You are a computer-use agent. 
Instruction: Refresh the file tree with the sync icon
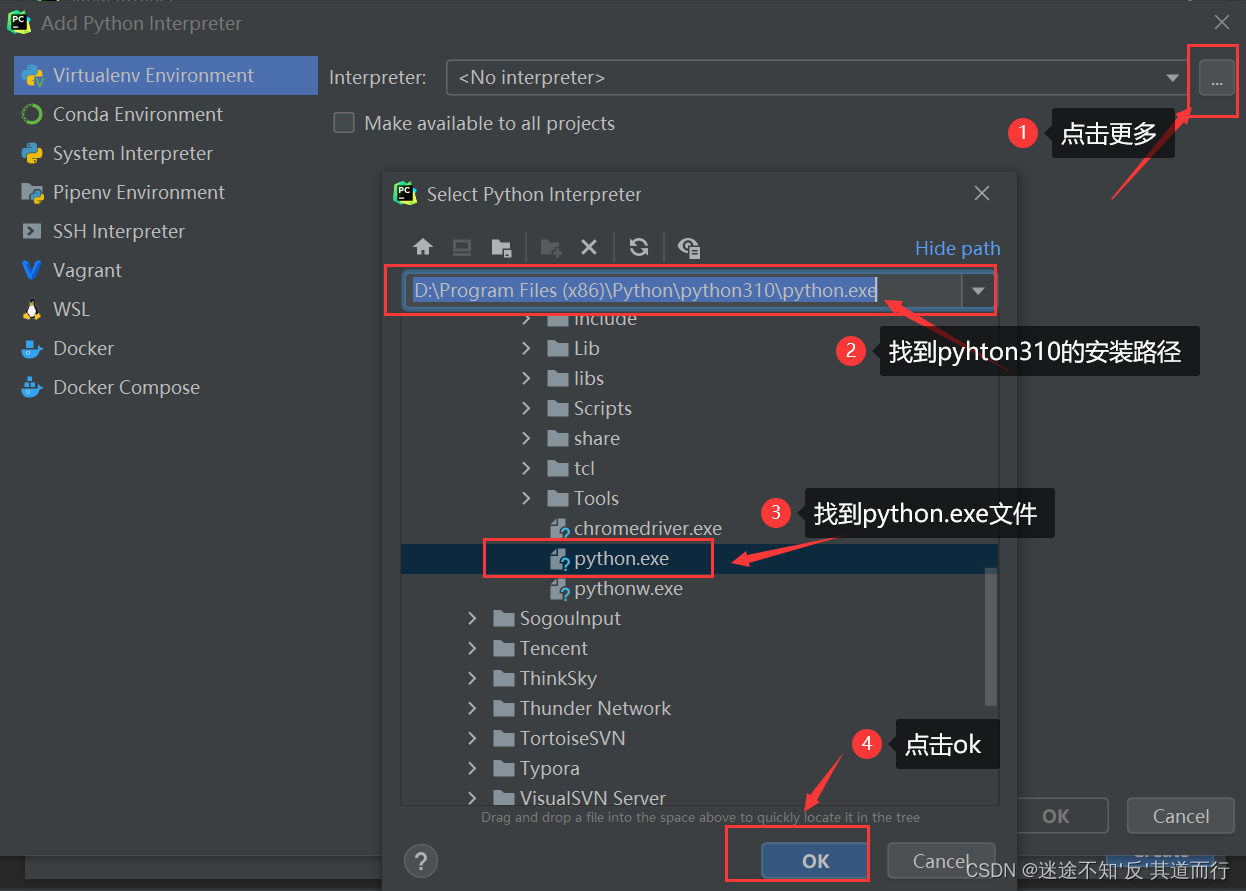click(x=639, y=247)
